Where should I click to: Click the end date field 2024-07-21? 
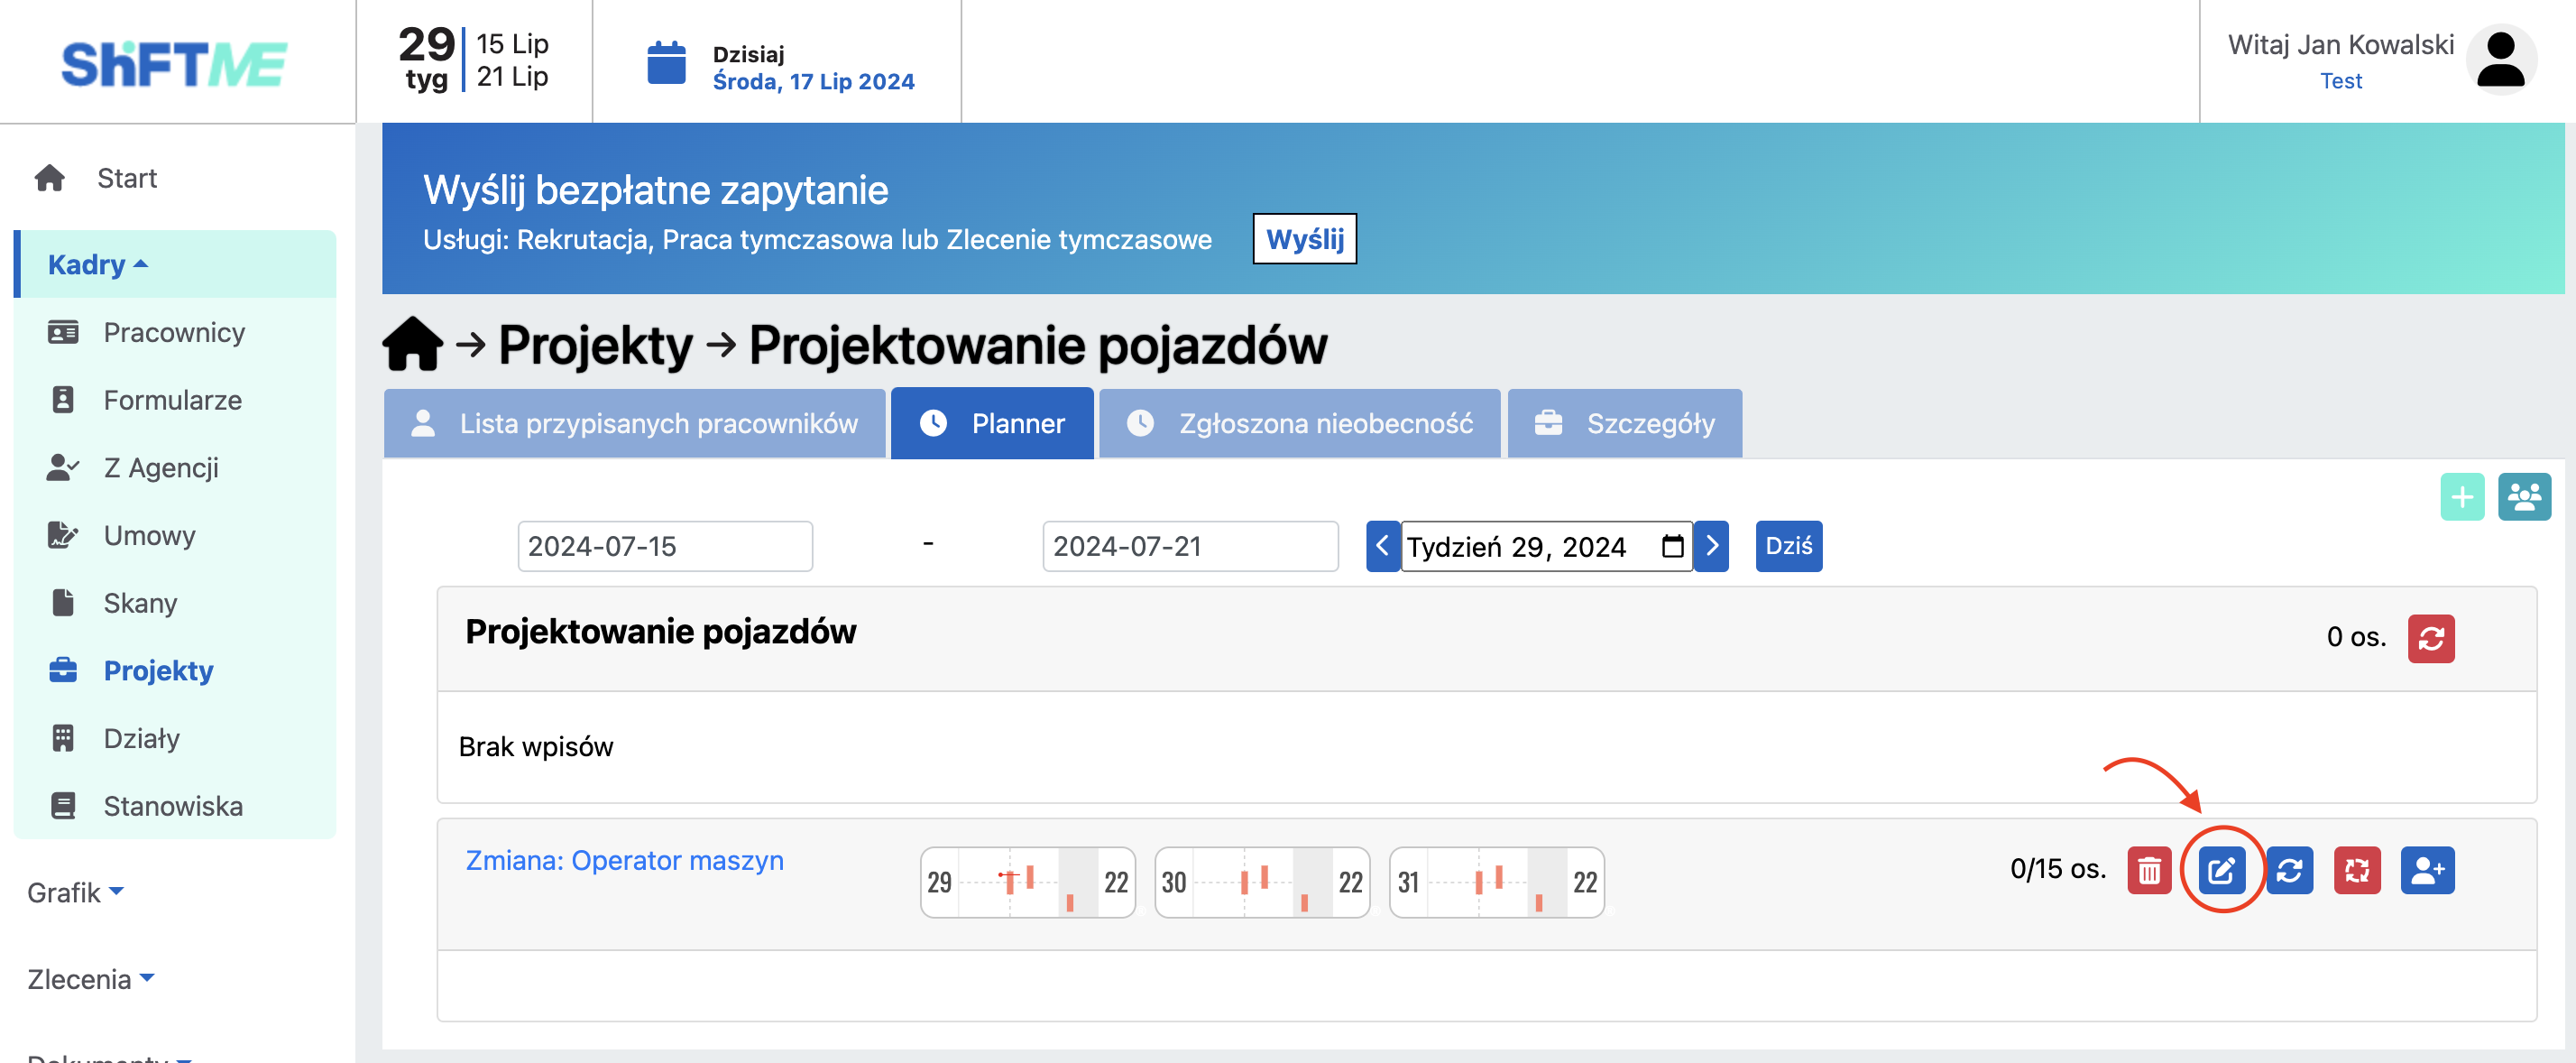tap(1190, 546)
